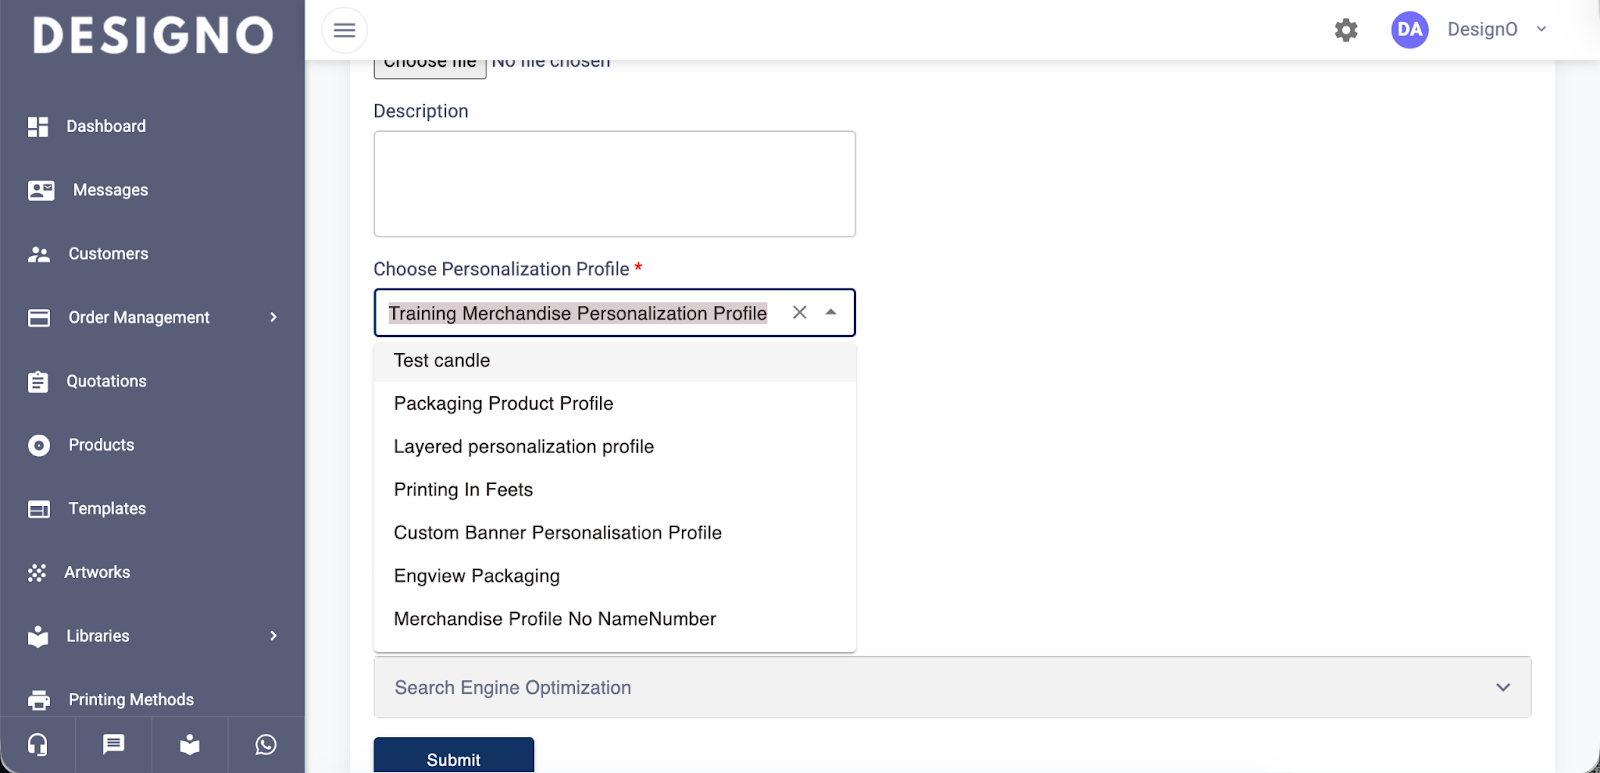The image size is (1600, 773).
Task: Open the WhatsApp icon in bottom bar
Action: click(x=266, y=745)
